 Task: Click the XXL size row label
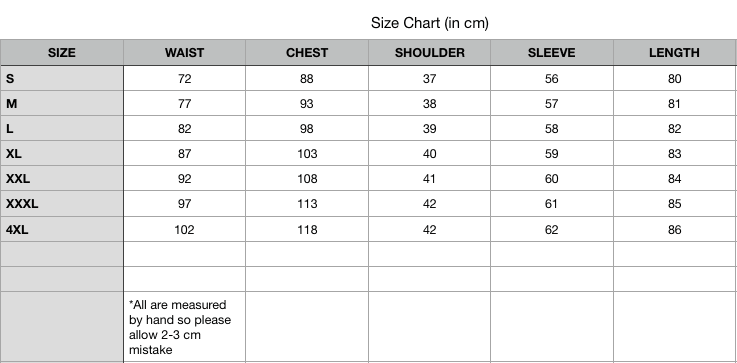click(62, 179)
